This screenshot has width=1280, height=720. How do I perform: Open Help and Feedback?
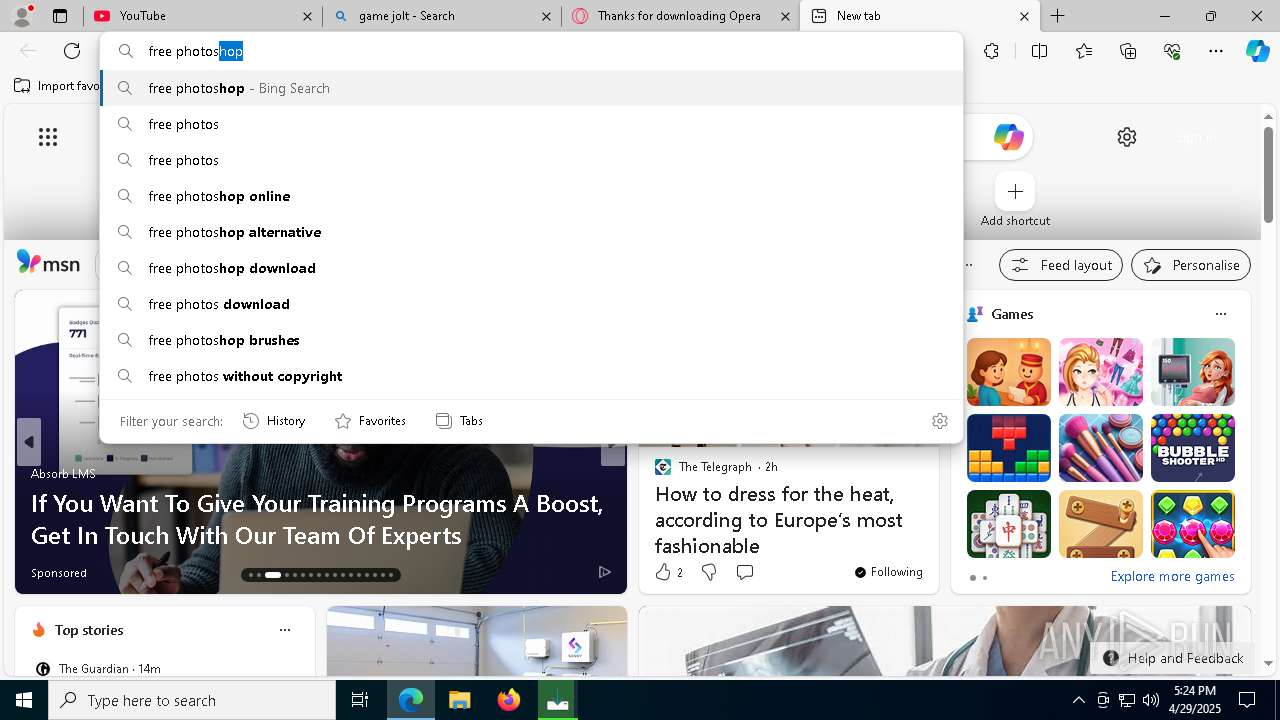1174,658
